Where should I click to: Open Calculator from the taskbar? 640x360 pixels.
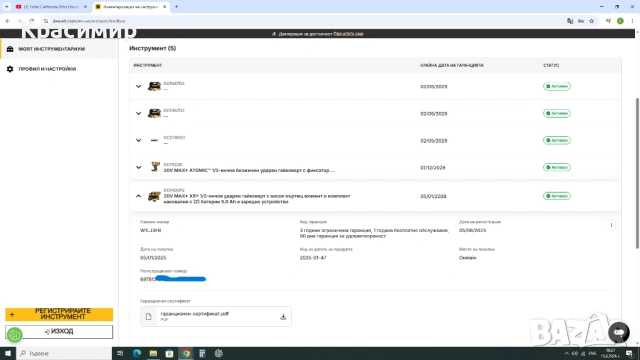point(202,353)
